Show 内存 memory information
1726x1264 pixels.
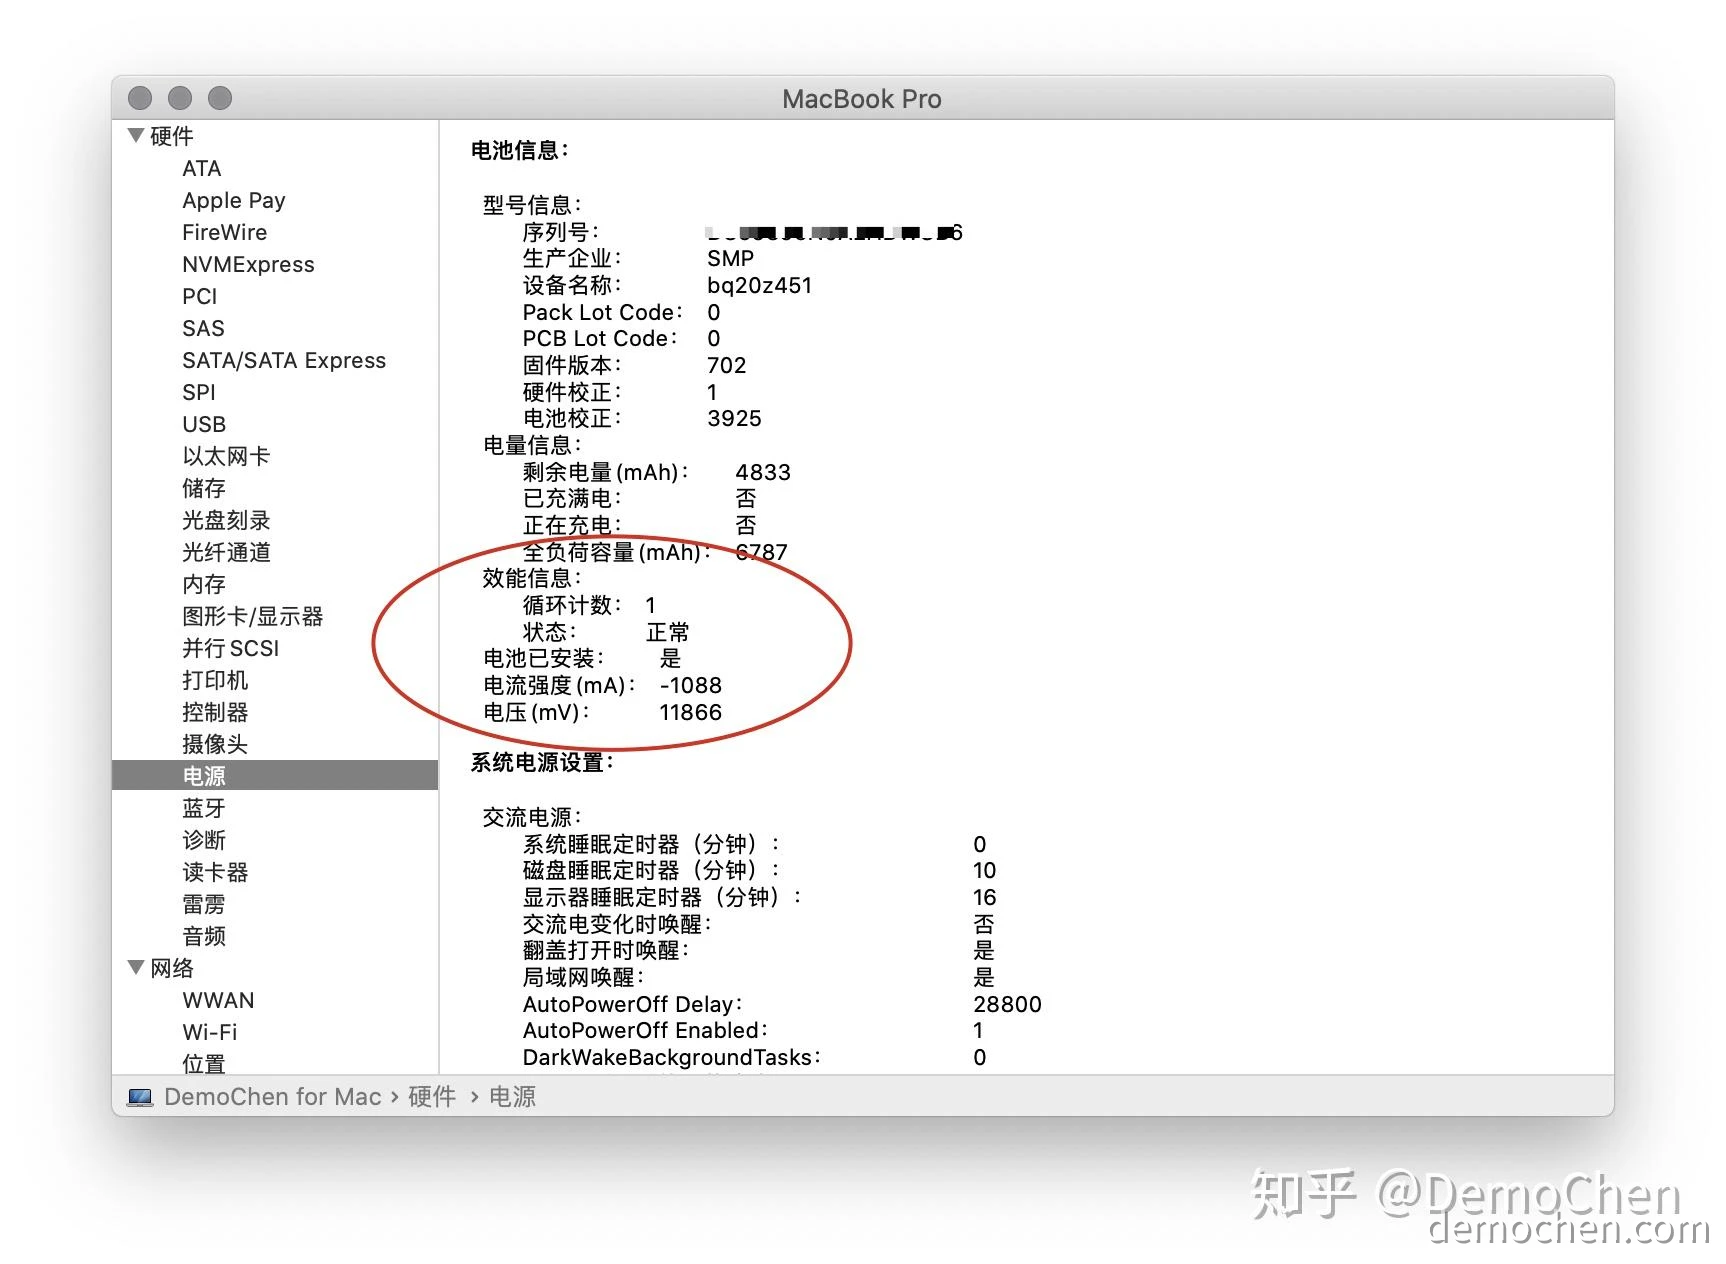click(204, 584)
